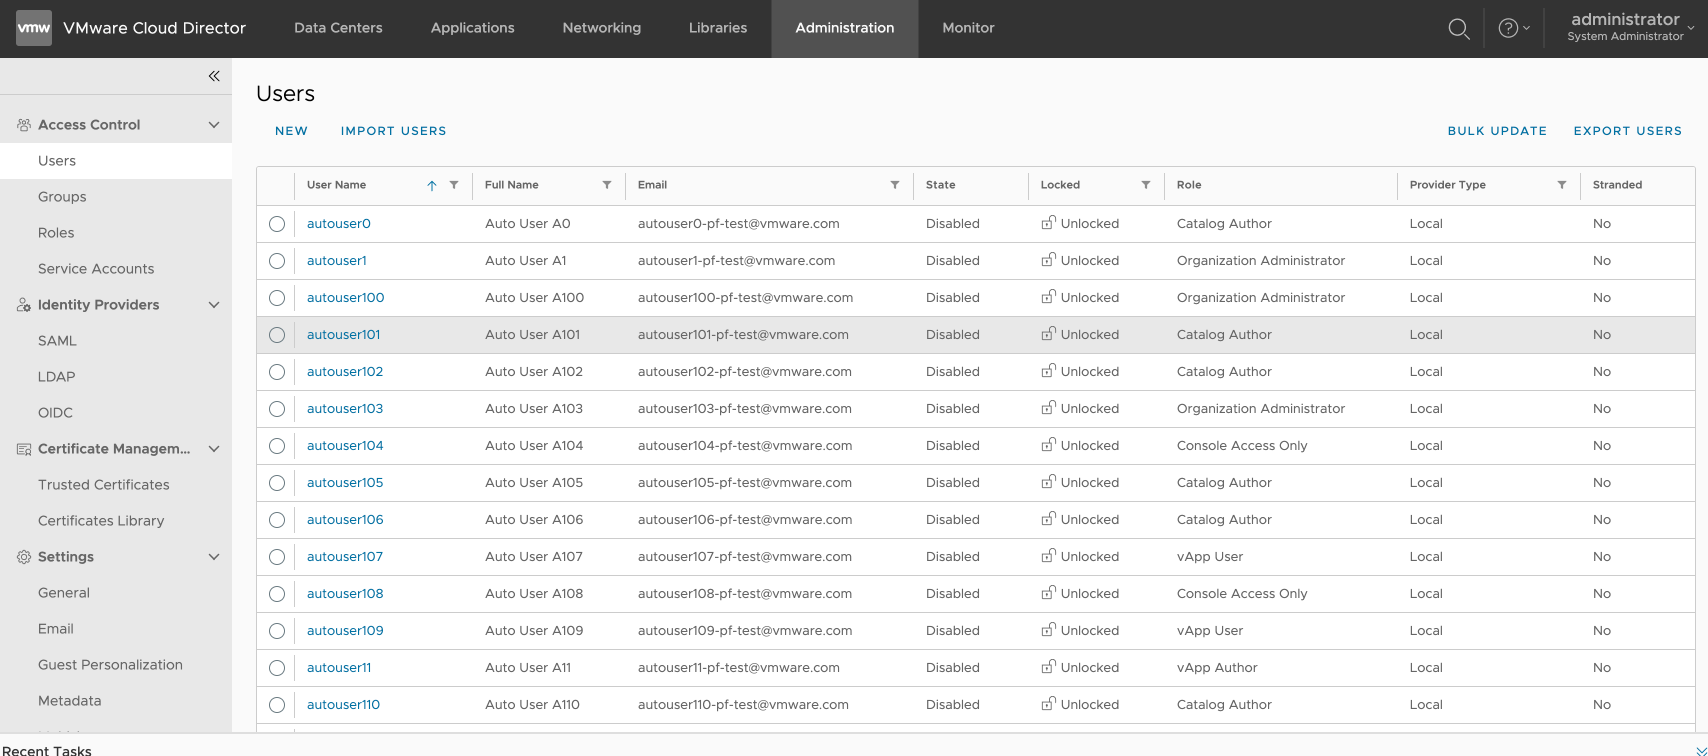1708x756 pixels.
Task: Click the filter icon on Provider Type column
Action: (x=1562, y=185)
